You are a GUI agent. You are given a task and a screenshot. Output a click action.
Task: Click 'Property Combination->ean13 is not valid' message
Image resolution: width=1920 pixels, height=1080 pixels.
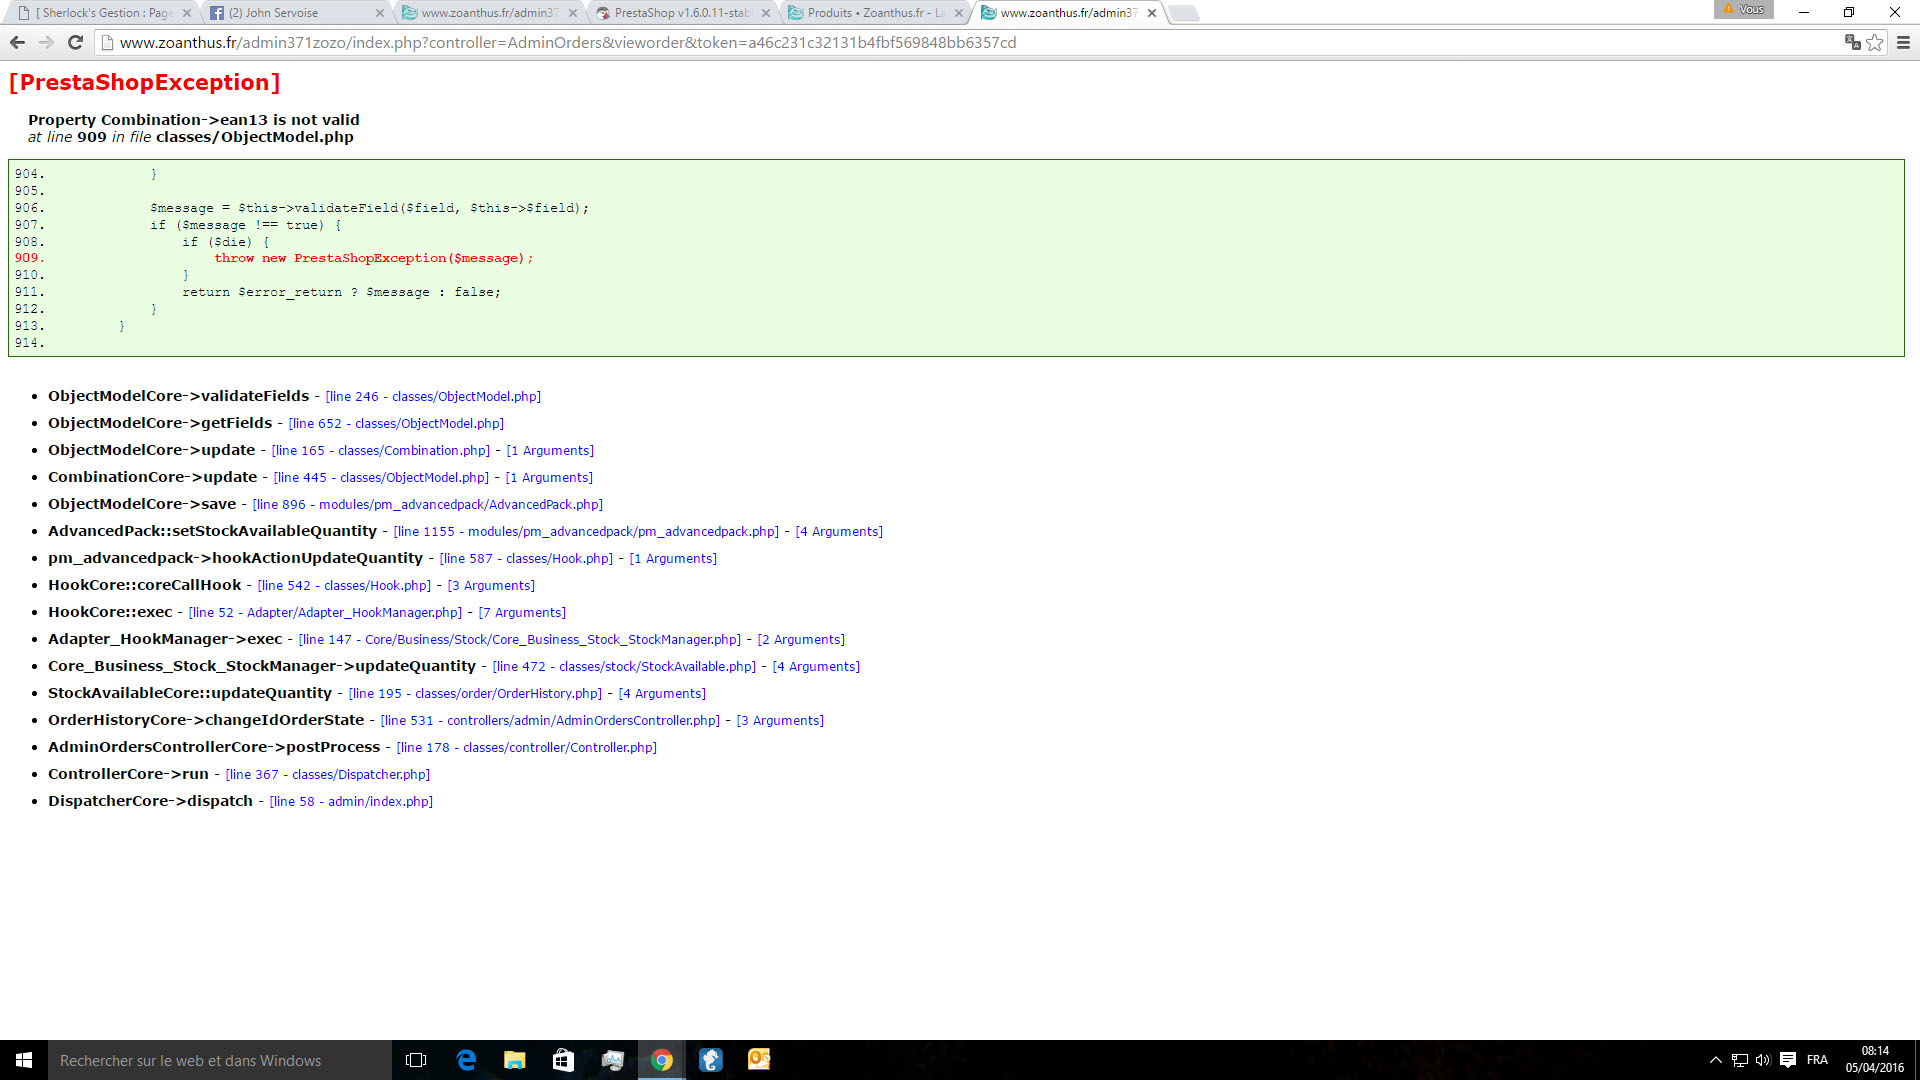194,120
